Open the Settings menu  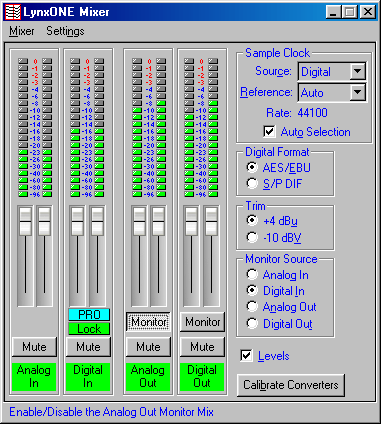(x=65, y=31)
